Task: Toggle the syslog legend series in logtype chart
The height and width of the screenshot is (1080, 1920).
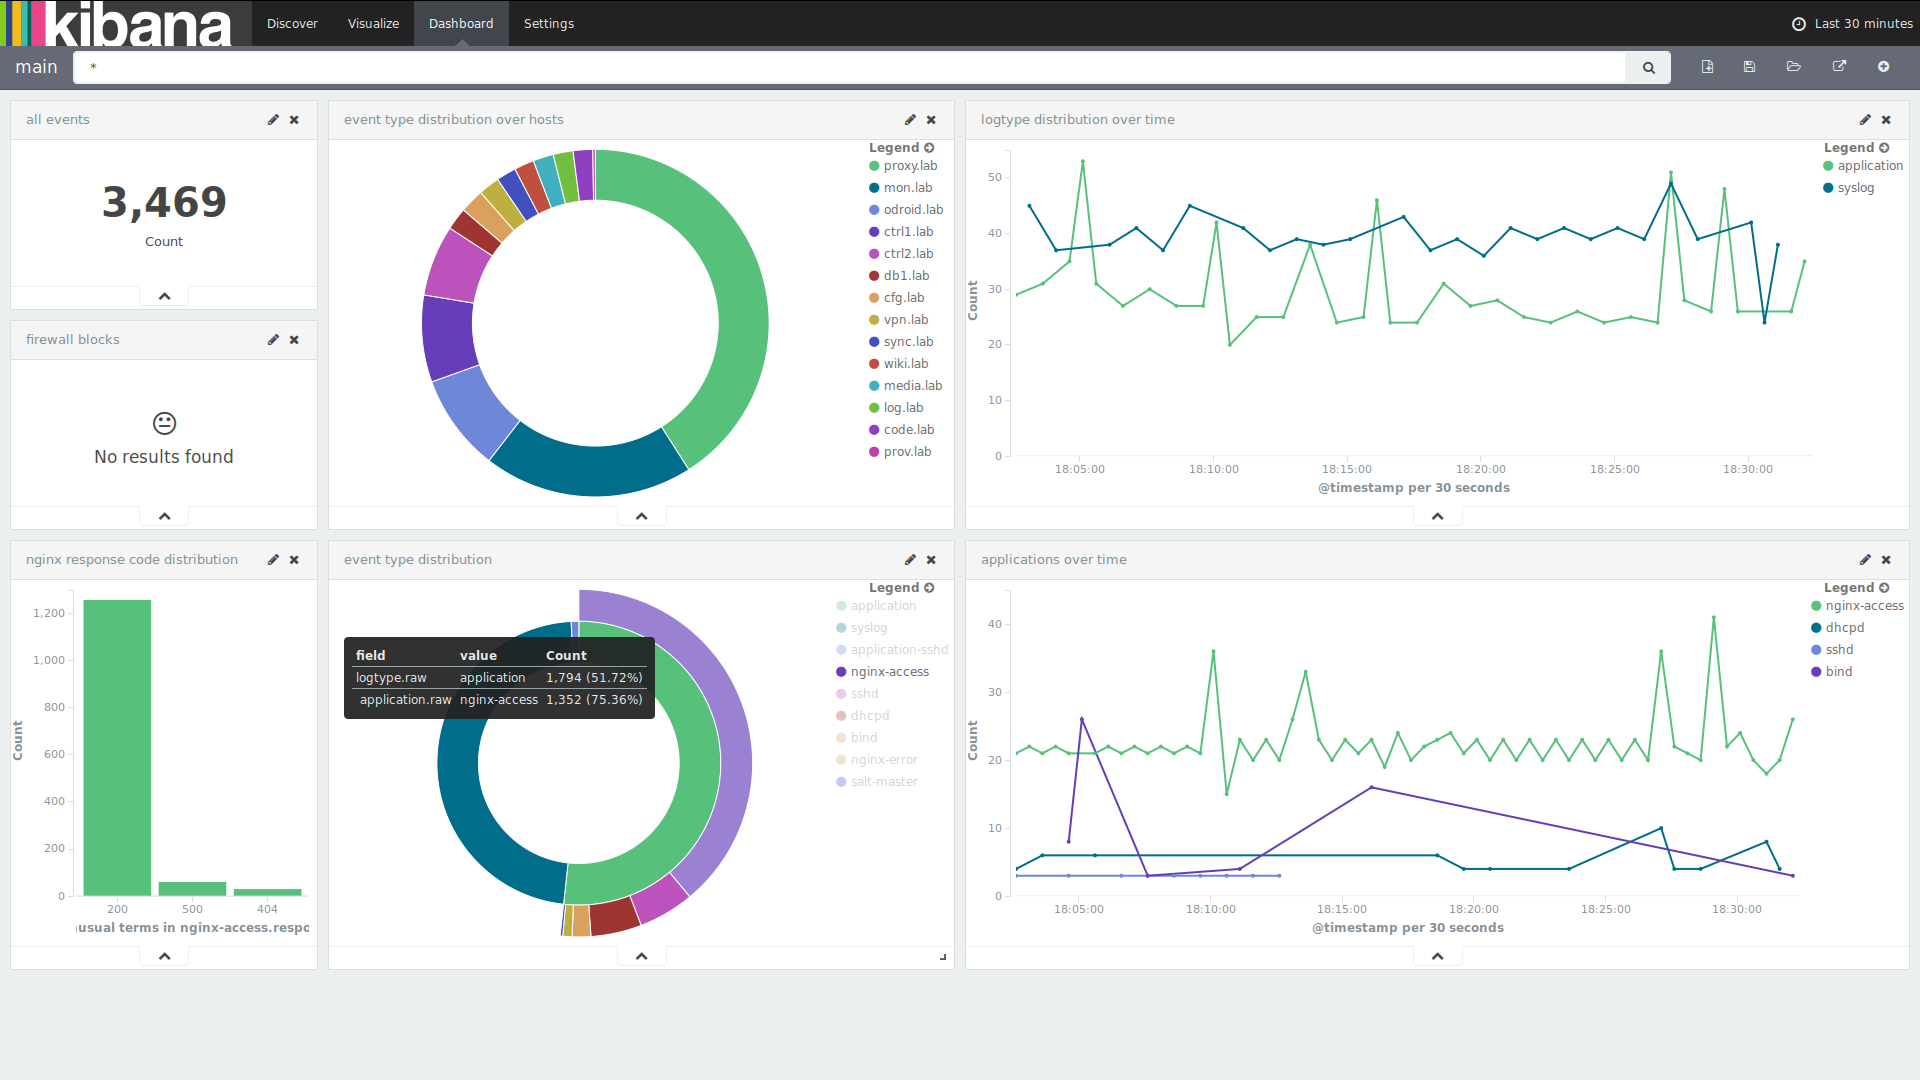Action: pyautogui.click(x=1855, y=188)
